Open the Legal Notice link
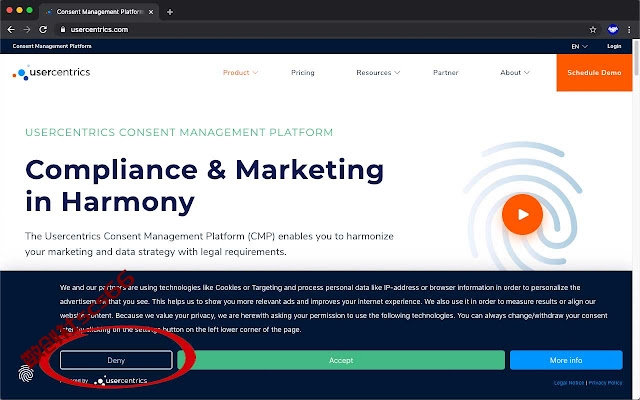640x400 pixels. [x=569, y=383]
